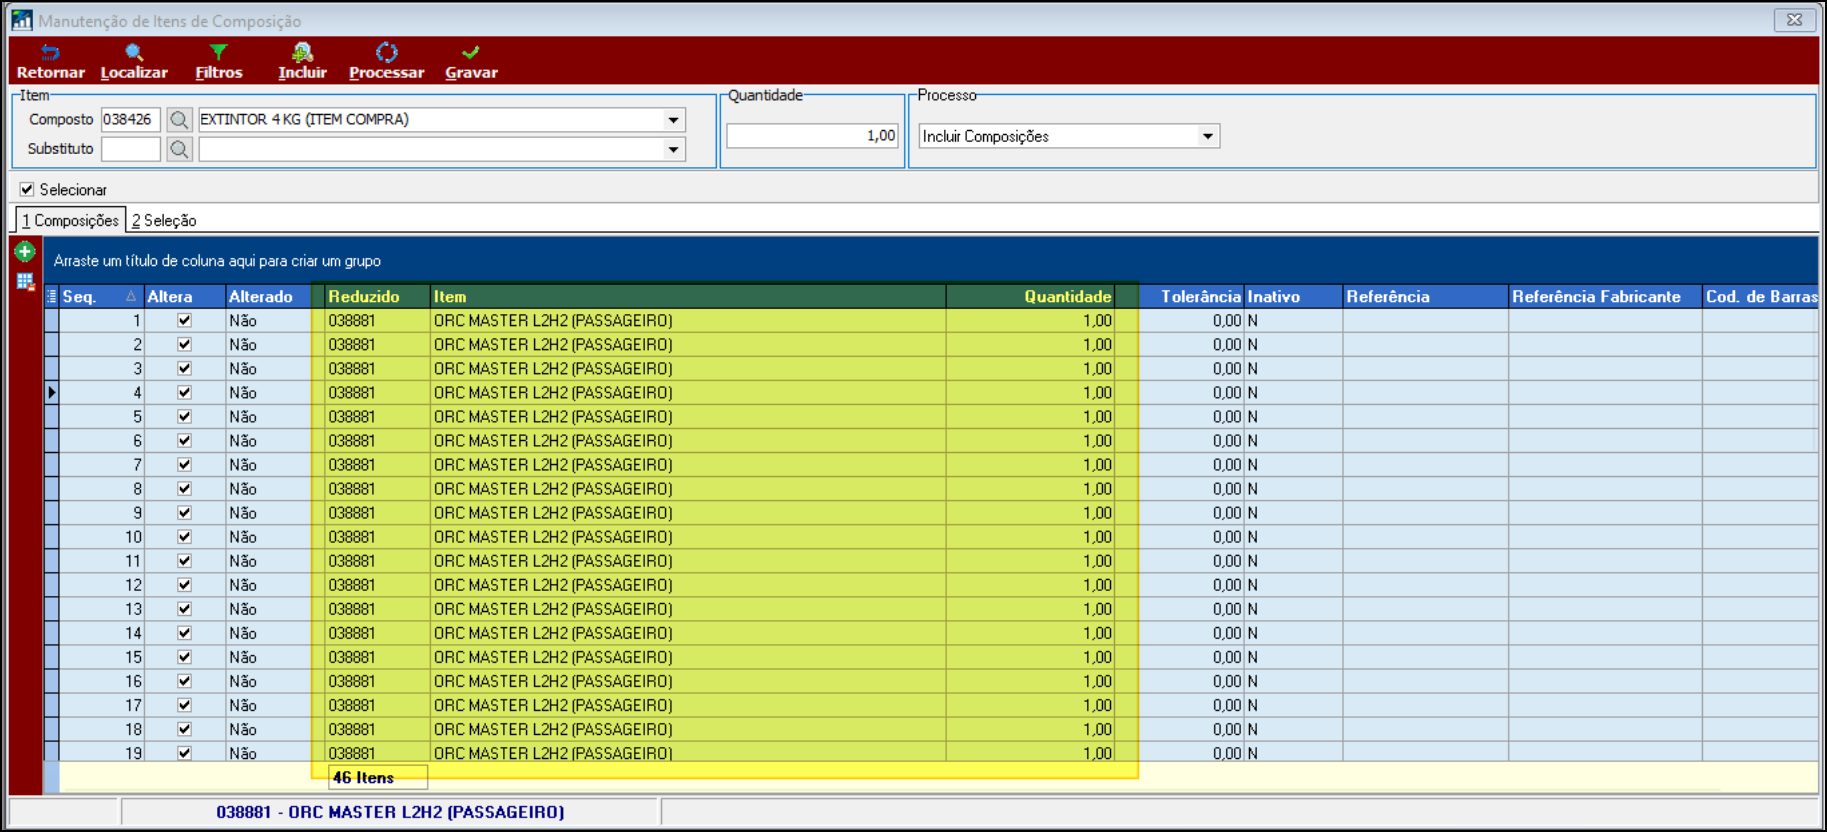The width and height of the screenshot is (1827, 832).
Task: Save with the Gravar checkmark
Action: point(471,62)
